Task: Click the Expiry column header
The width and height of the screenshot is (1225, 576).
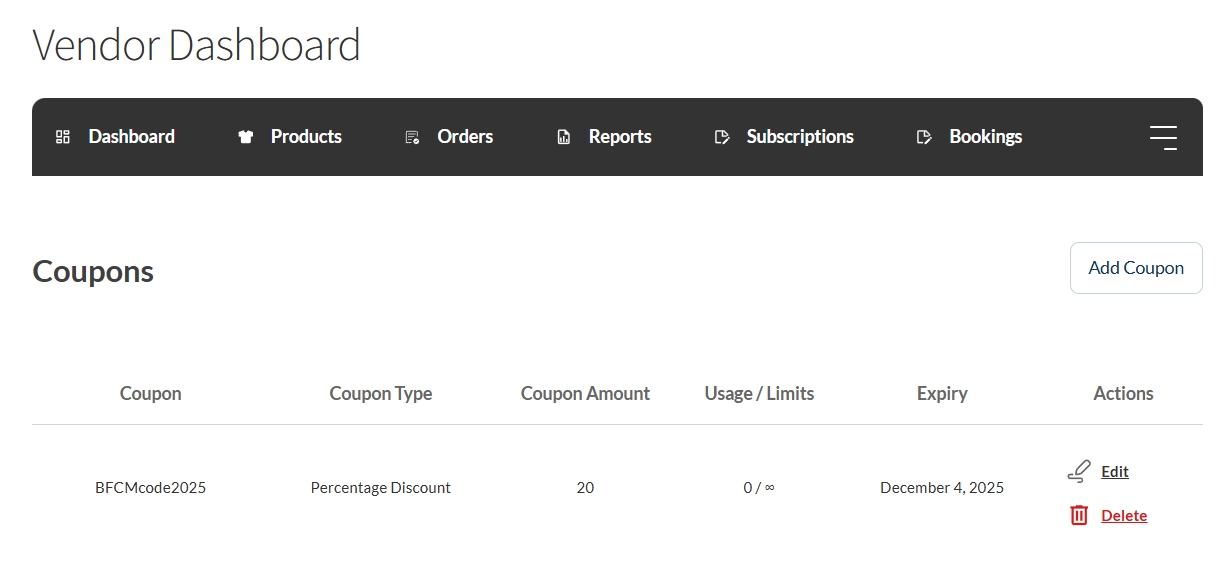Action: 942,394
